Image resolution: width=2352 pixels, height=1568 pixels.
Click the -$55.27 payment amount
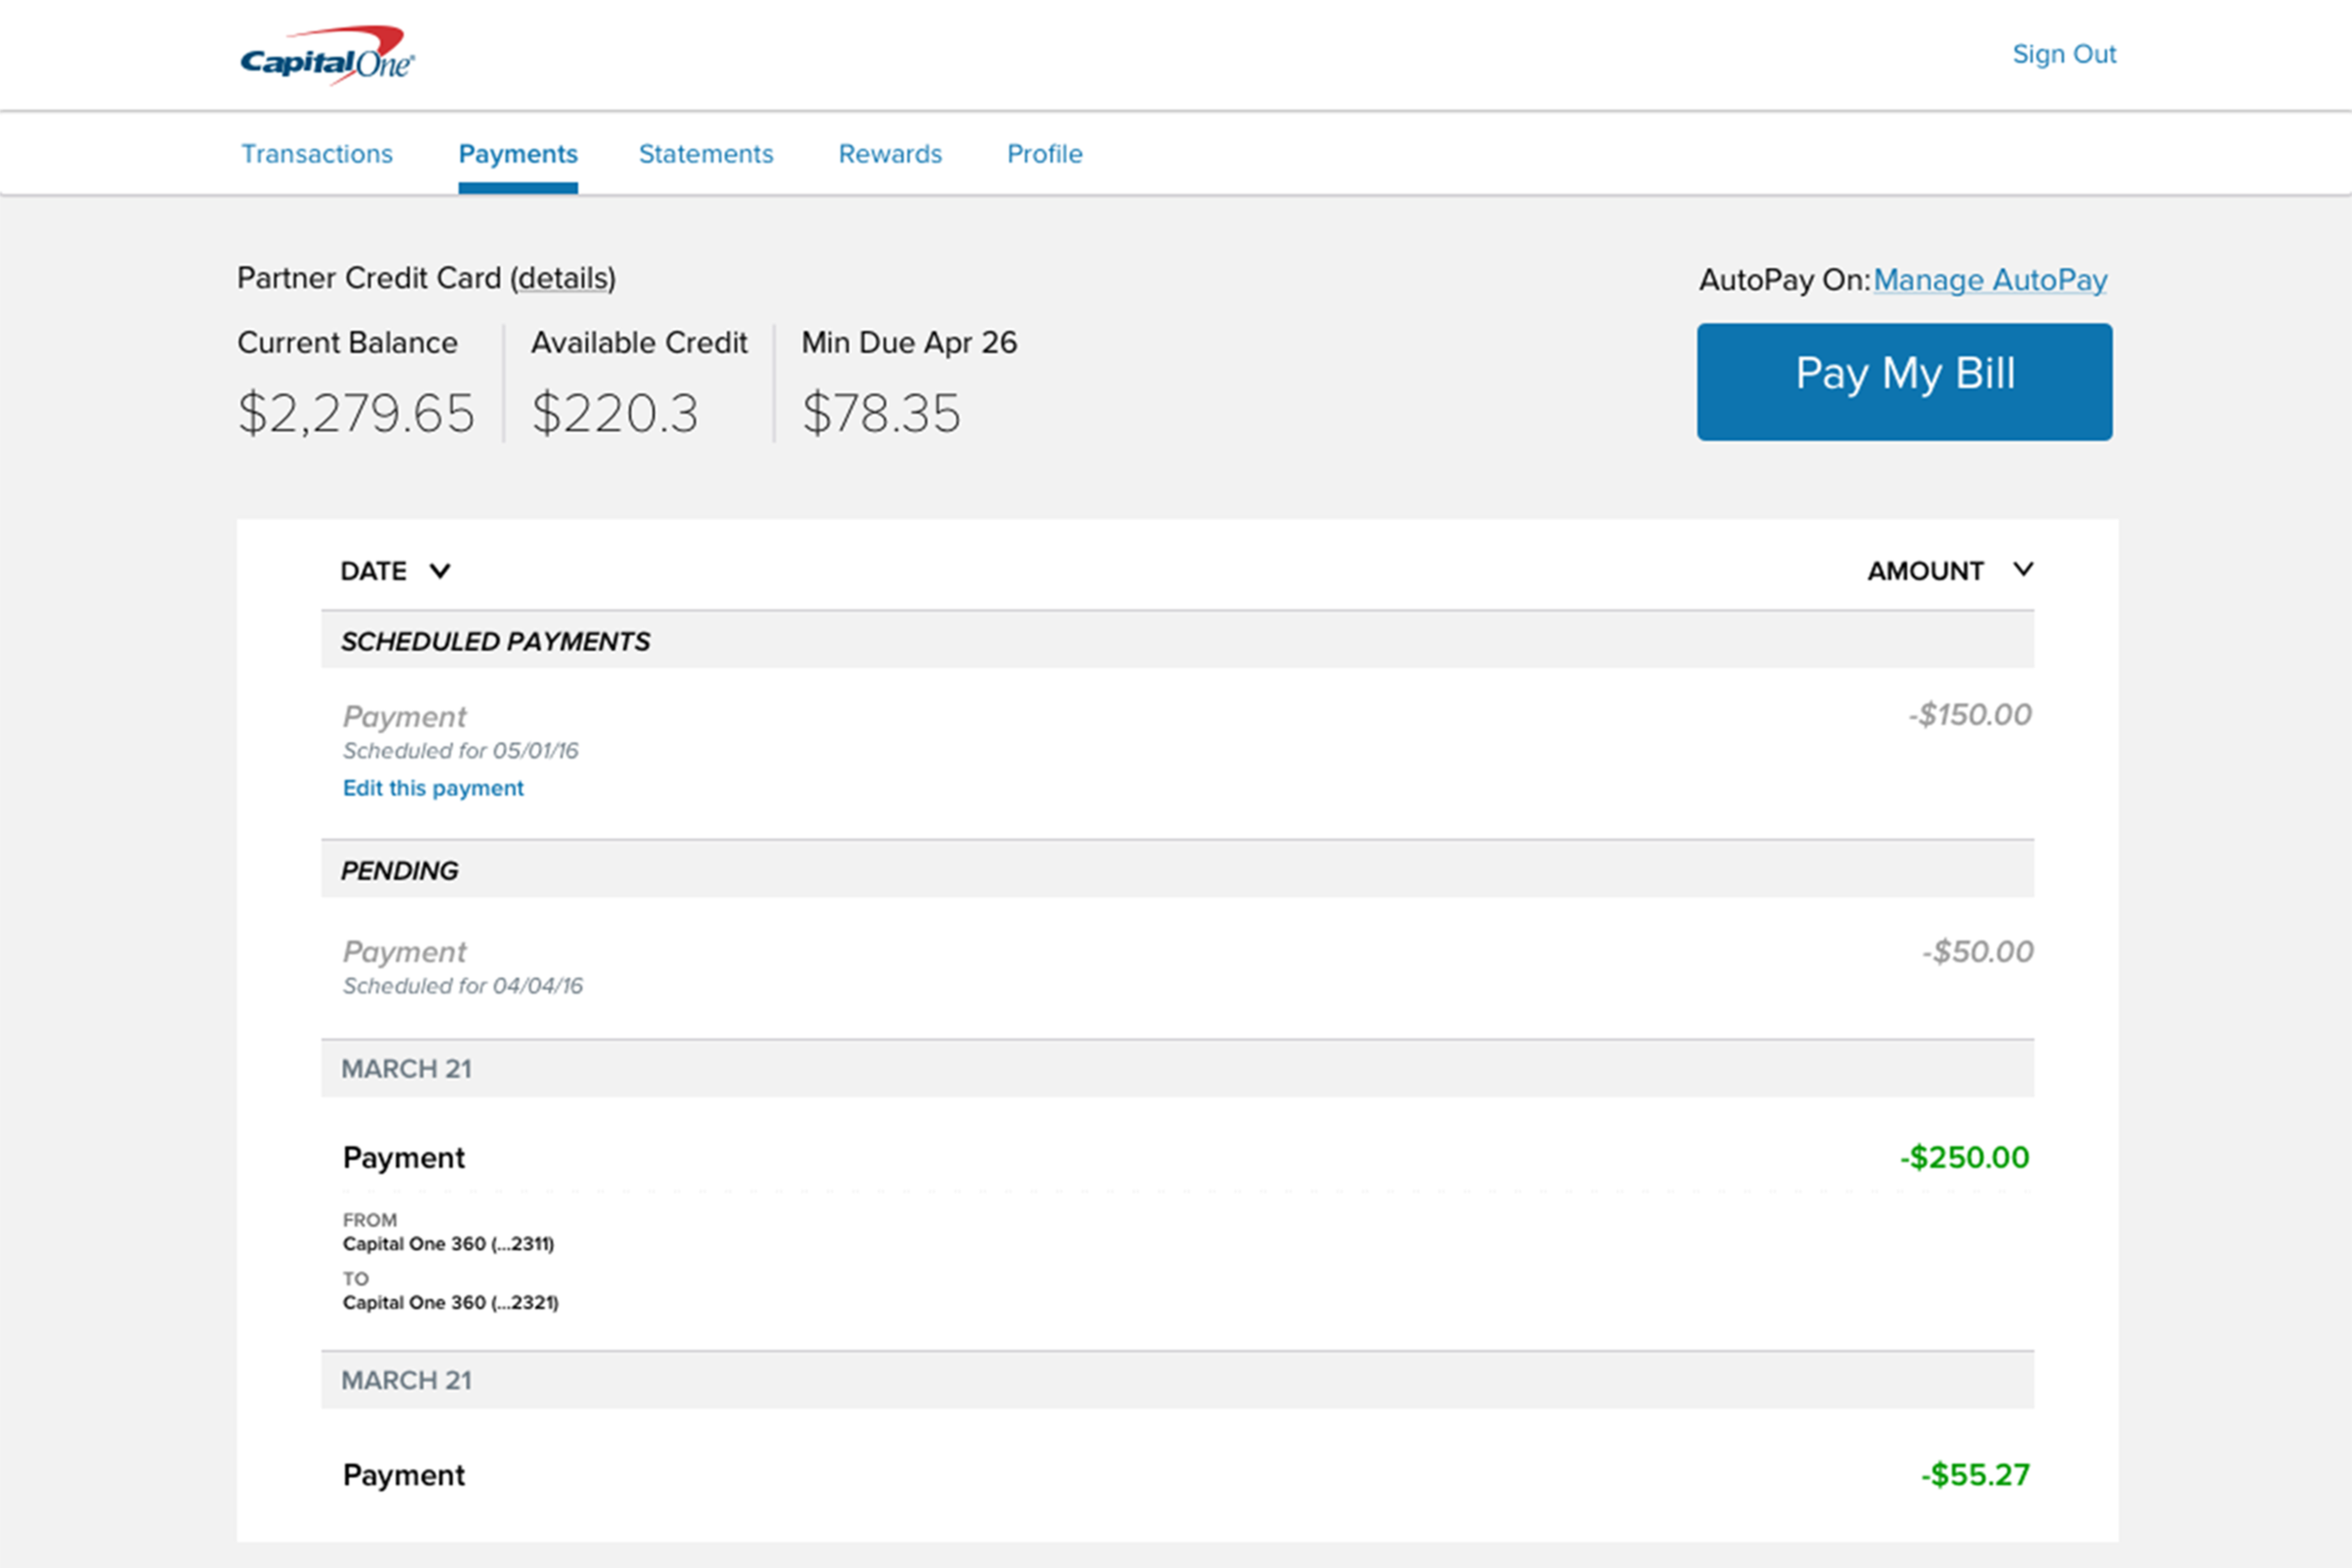click(1975, 1474)
